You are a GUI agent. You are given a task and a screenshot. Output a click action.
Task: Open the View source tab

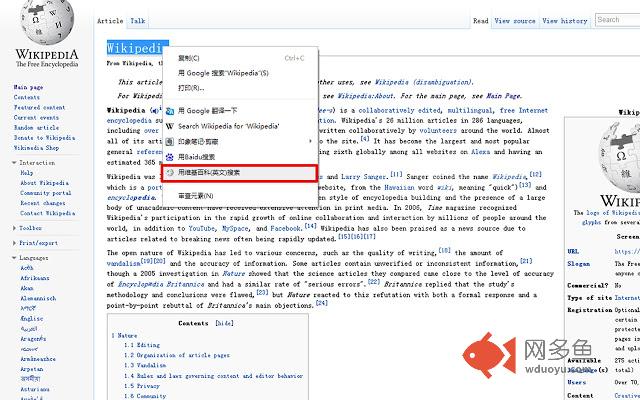pyautogui.click(x=515, y=21)
